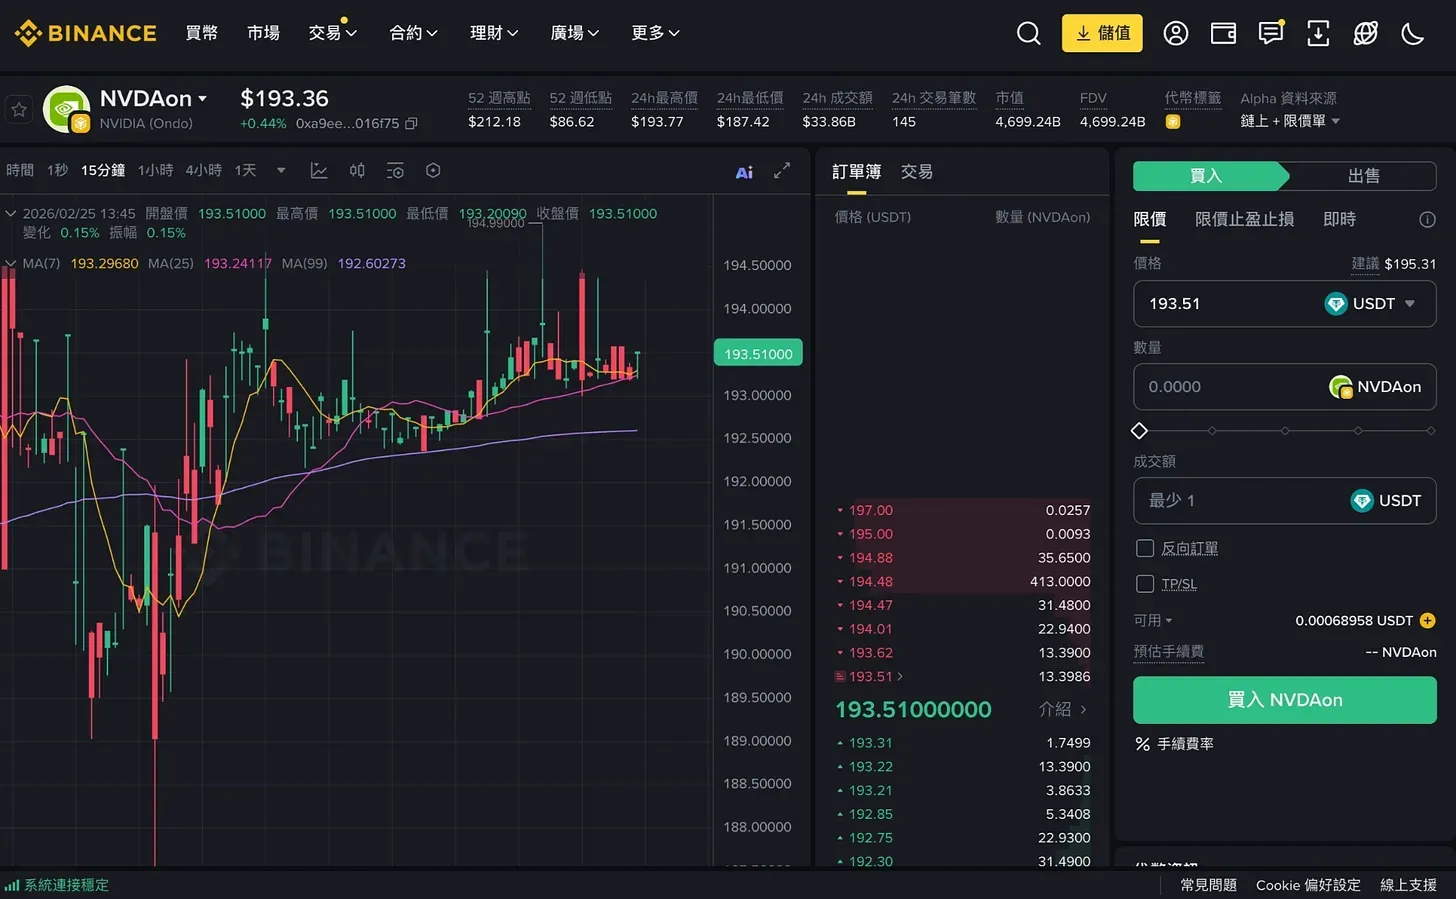The image size is (1456, 899).
Task: Switch to 出售 sell side
Action: [1363, 176]
